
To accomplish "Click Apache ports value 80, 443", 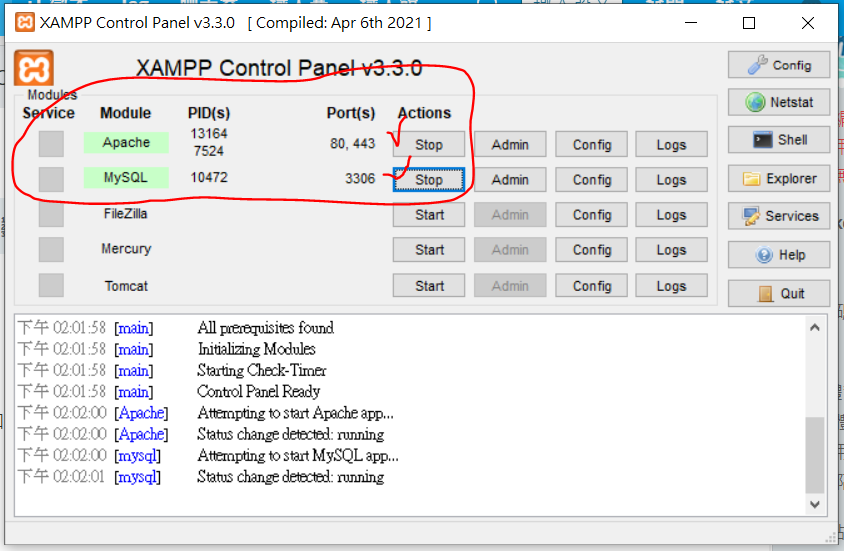I will [353, 144].
